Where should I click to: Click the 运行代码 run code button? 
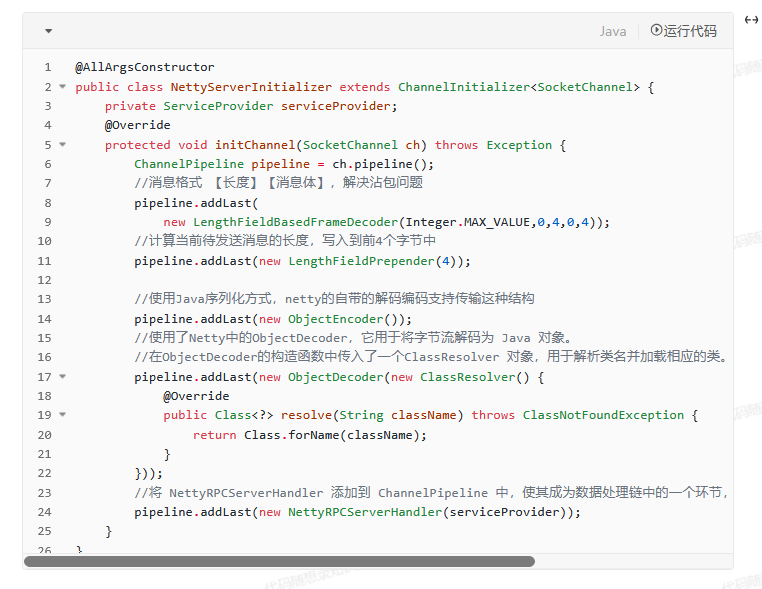point(683,31)
